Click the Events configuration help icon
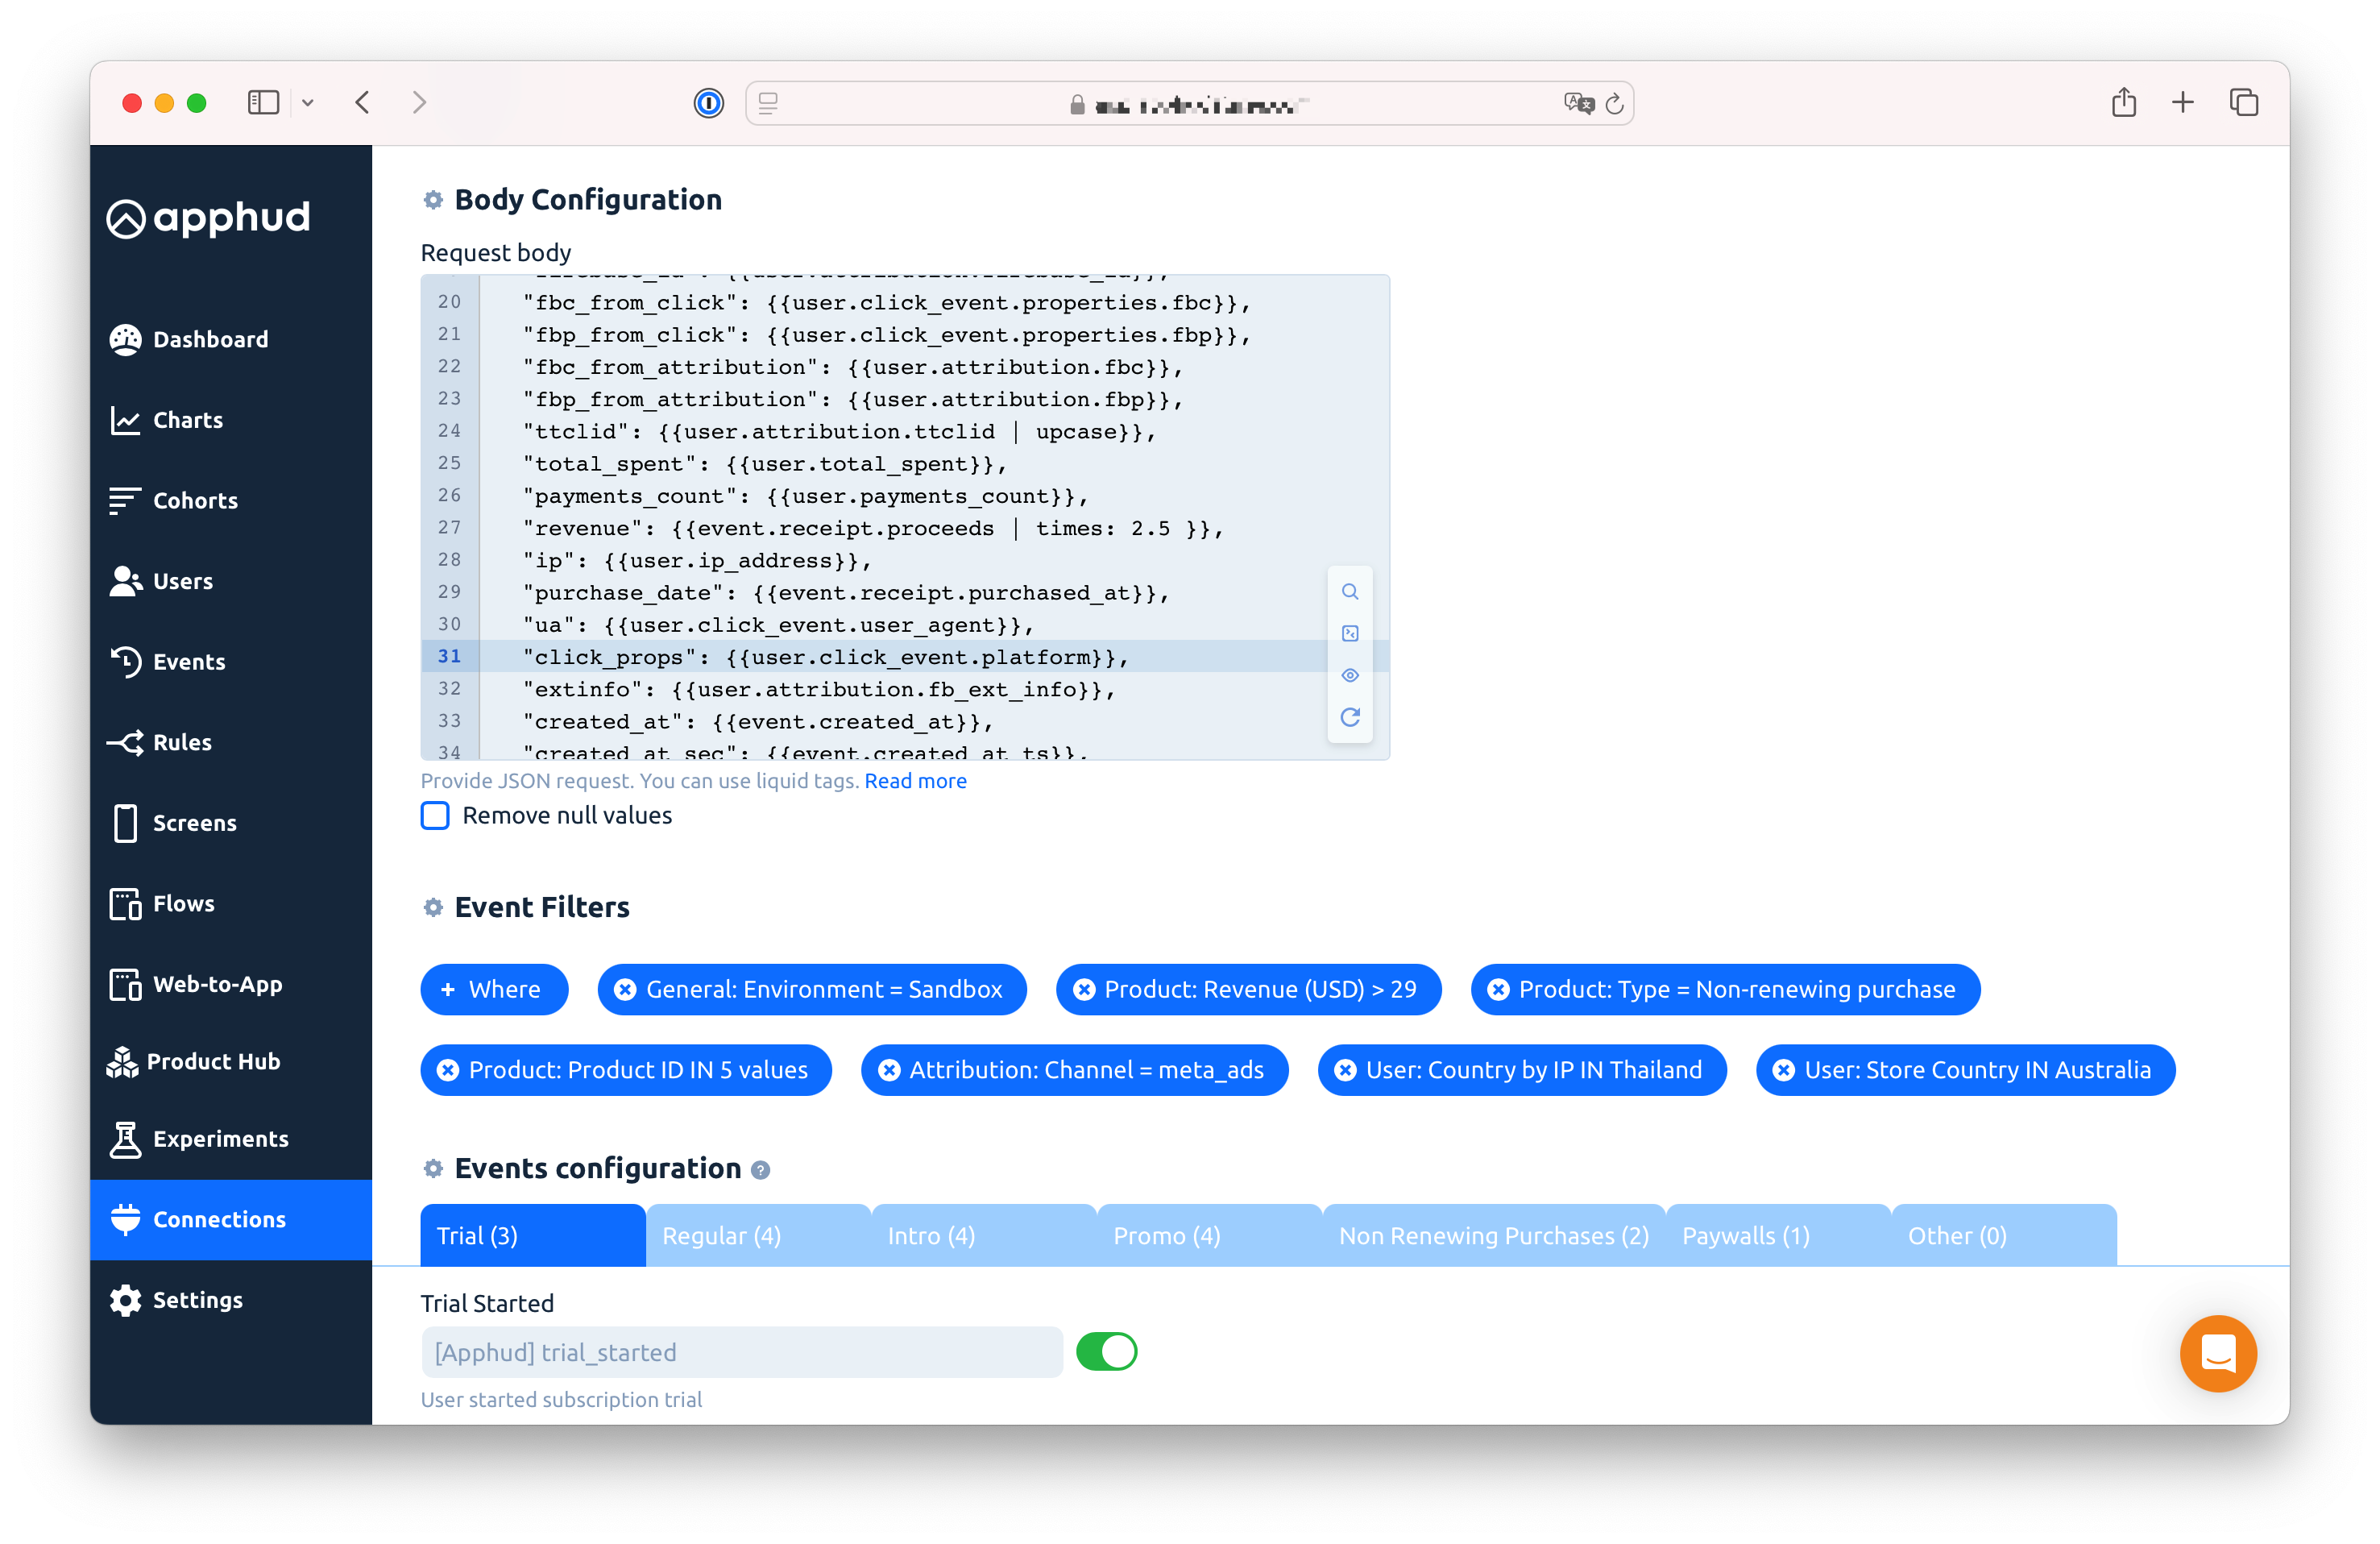Viewport: 2380px width, 1544px height. pos(760,1170)
